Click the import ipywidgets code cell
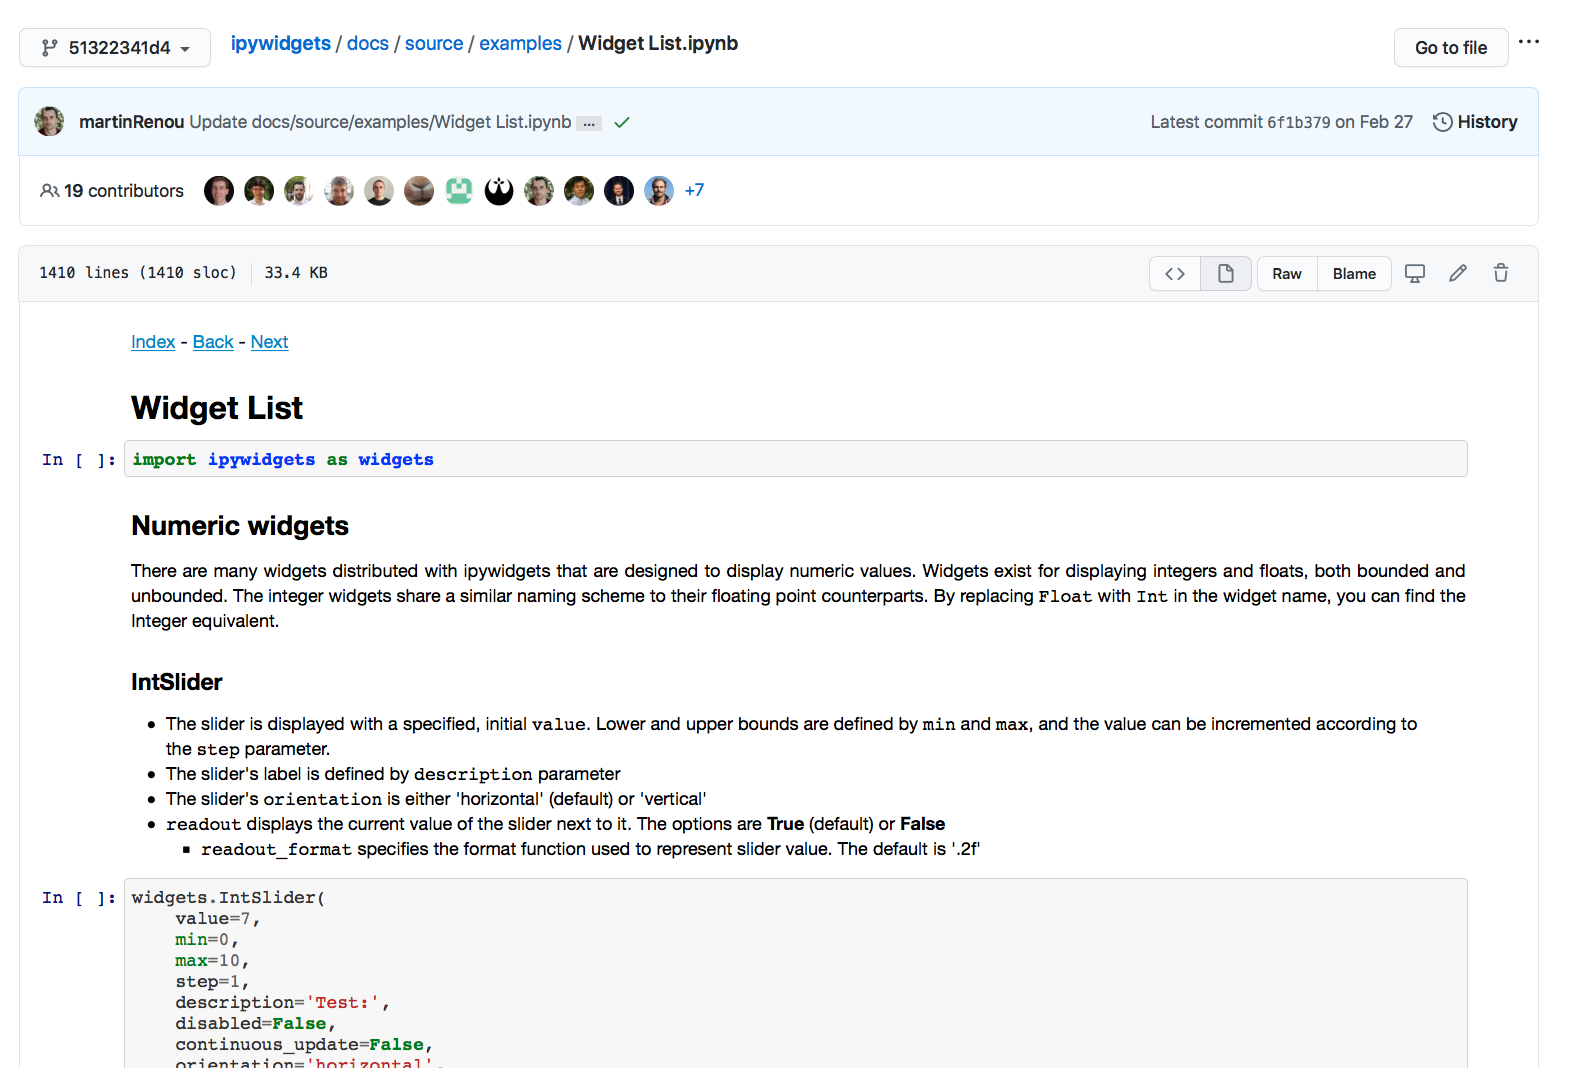Viewport: 1574px width, 1068px height. point(796,459)
